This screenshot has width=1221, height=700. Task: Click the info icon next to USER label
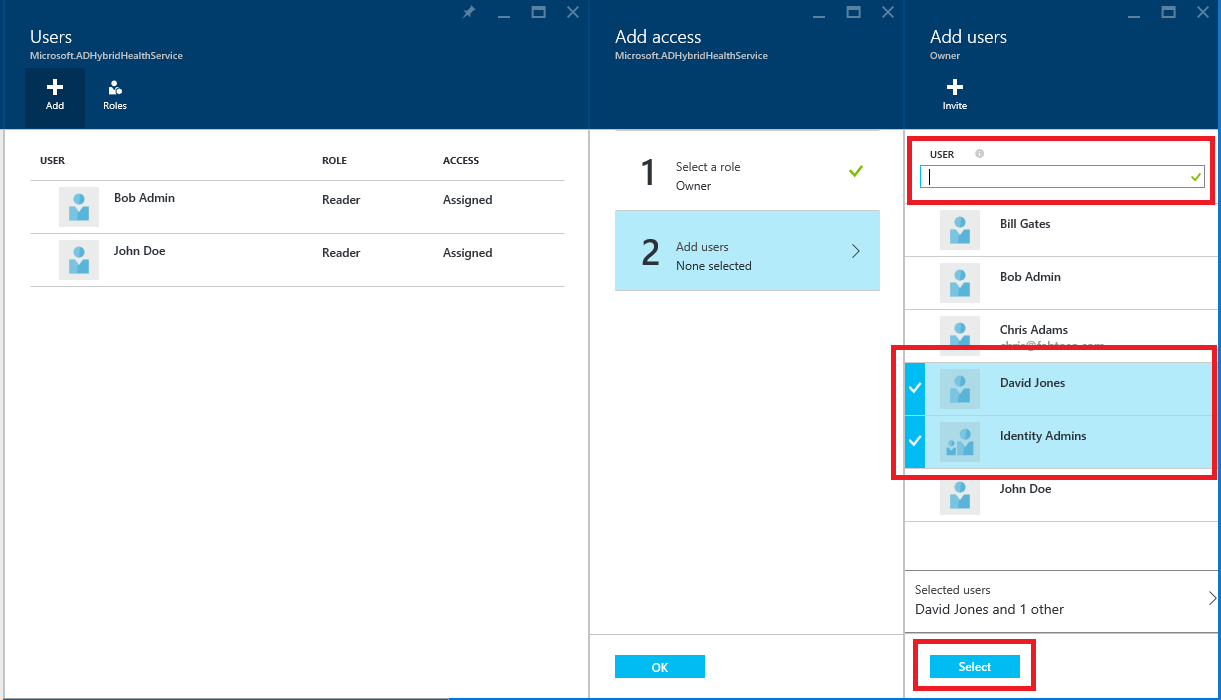[978, 153]
